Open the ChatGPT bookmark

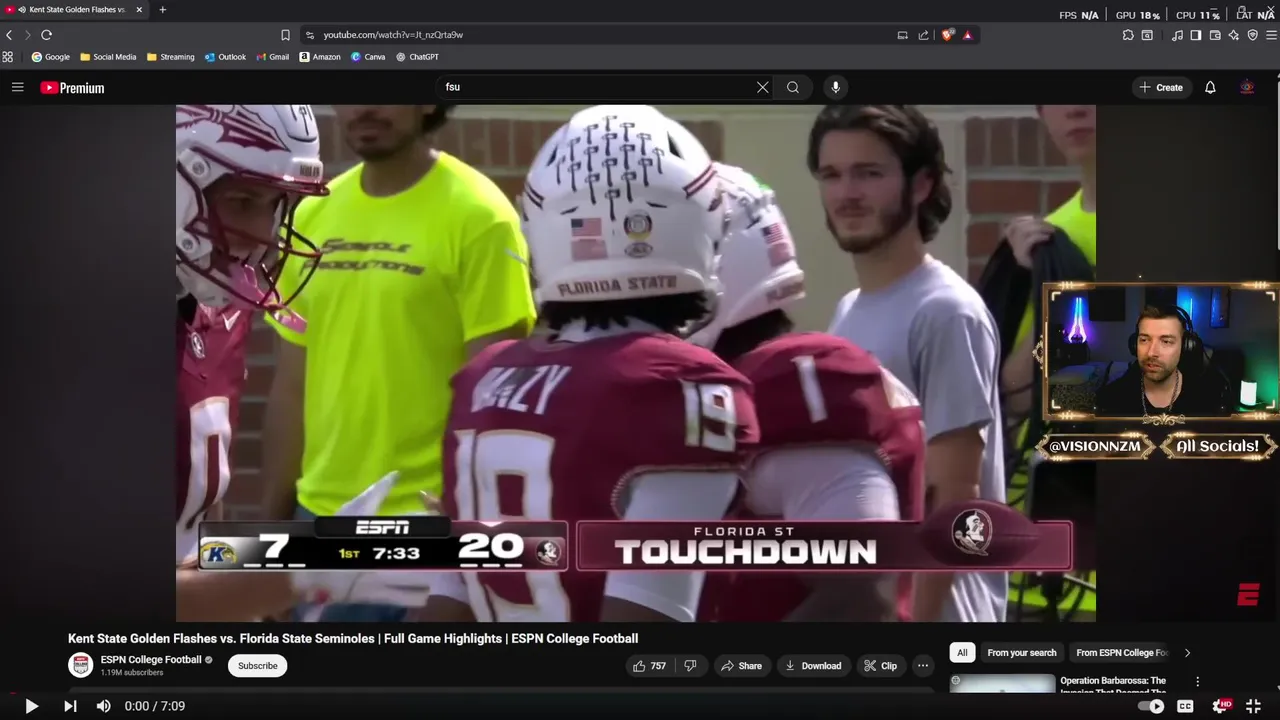click(x=418, y=57)
